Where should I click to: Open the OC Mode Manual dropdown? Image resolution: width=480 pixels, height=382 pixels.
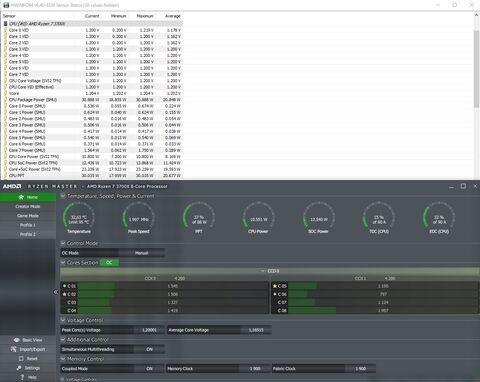tap(141, 253)
